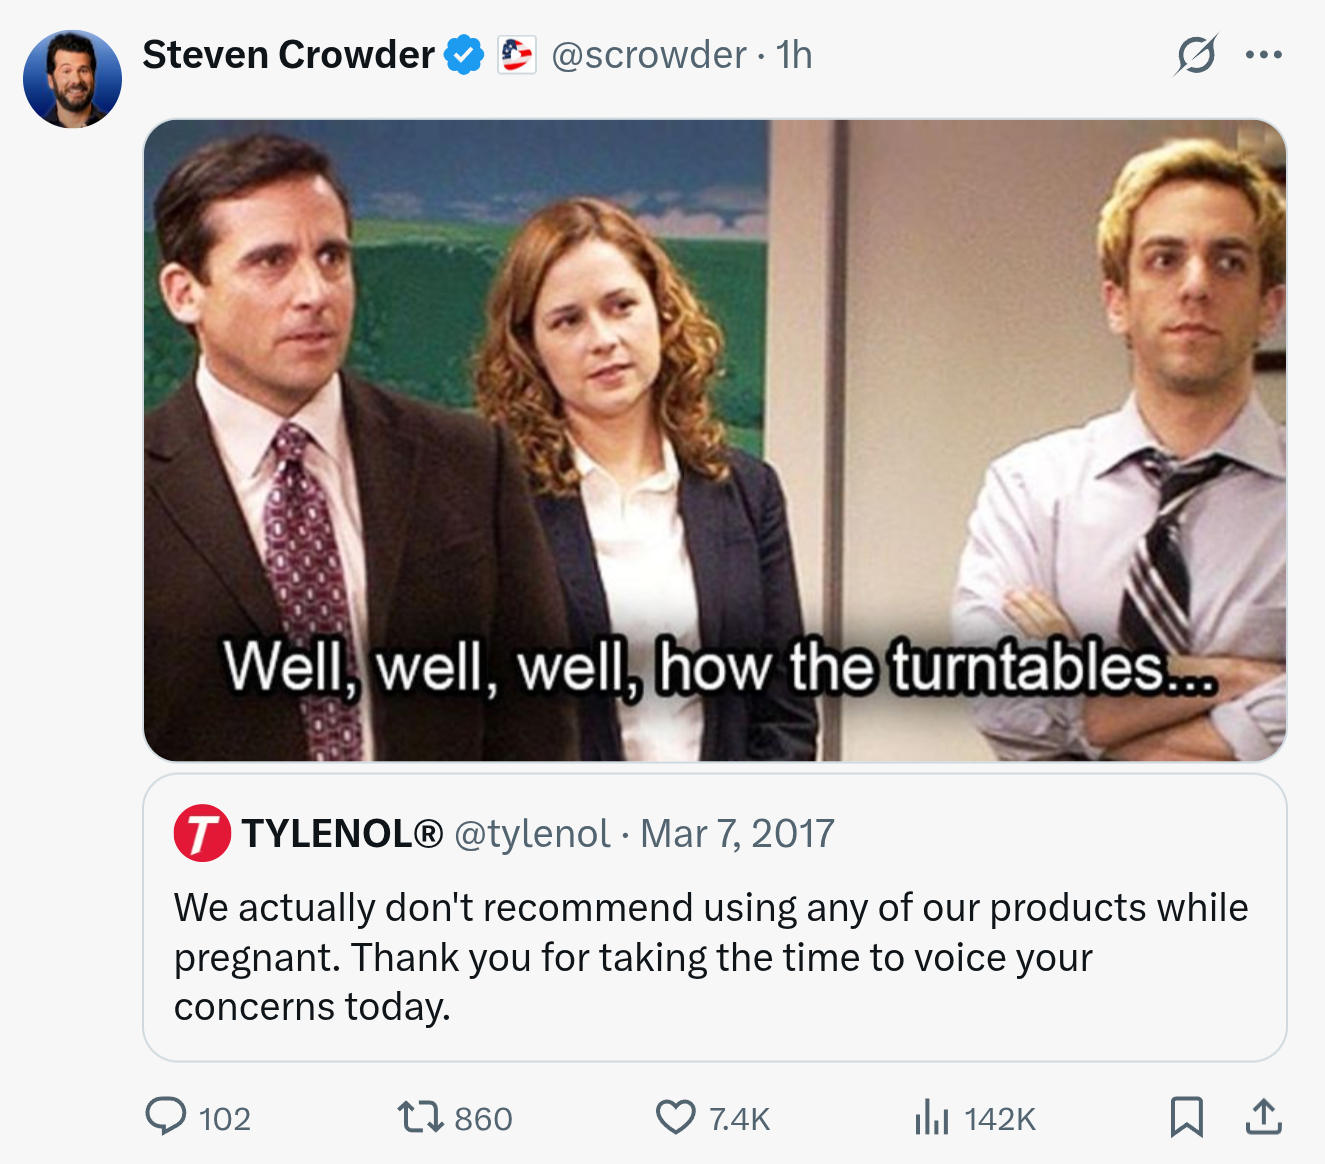
Task: View analytics bar chart icon
Action: click(932, 1117)
